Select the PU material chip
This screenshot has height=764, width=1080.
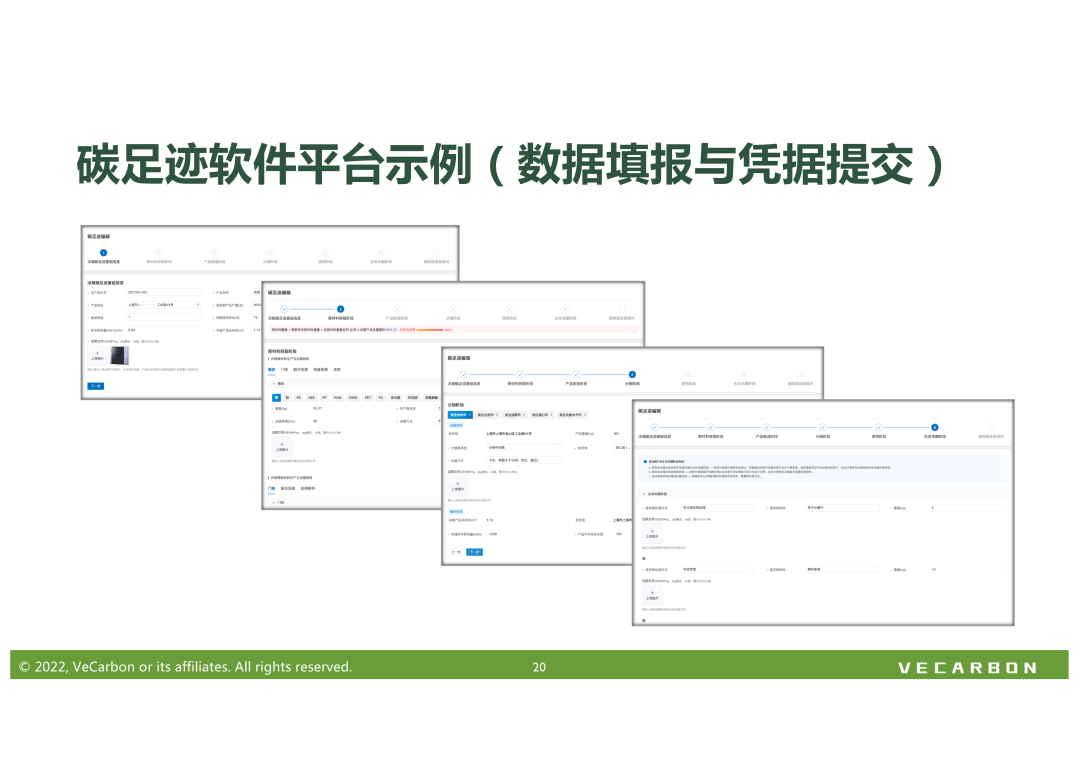(380, 398)
